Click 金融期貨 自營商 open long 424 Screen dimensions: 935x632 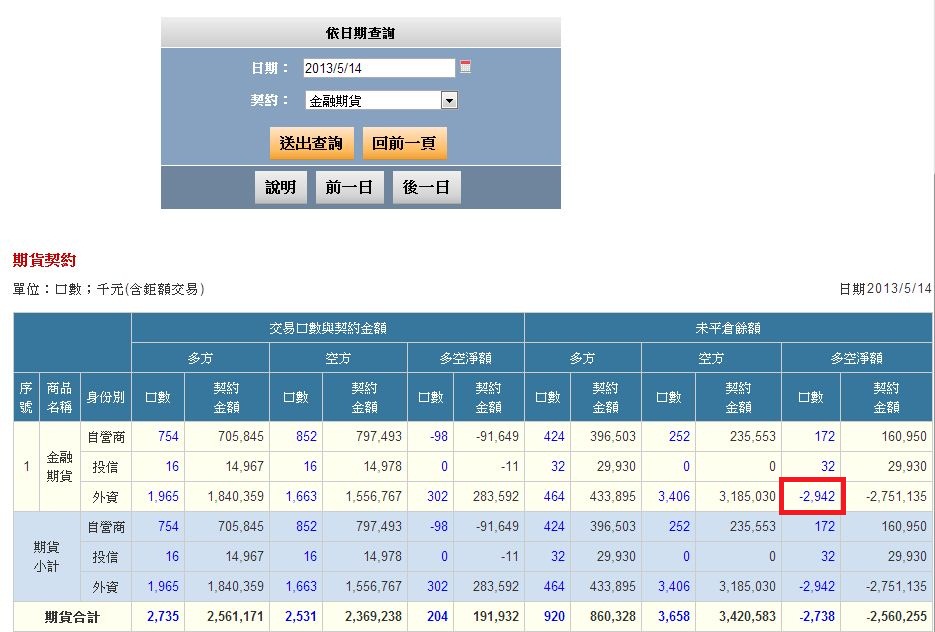554,436
